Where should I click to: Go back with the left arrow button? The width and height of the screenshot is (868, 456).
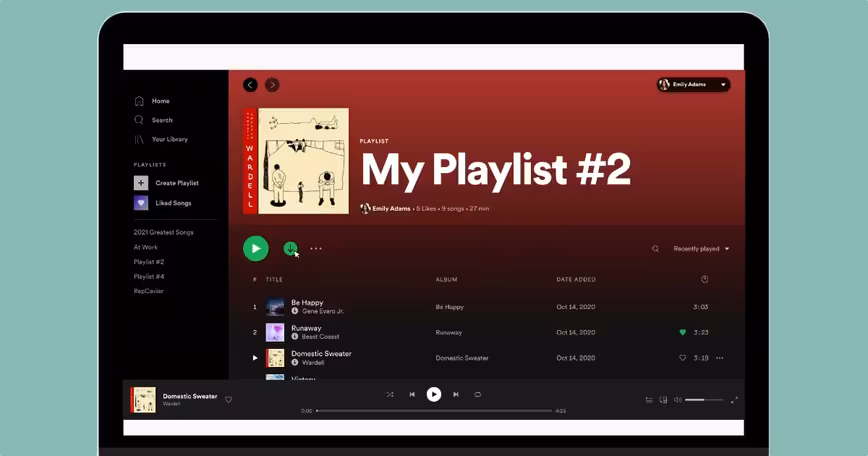(250, 85)
